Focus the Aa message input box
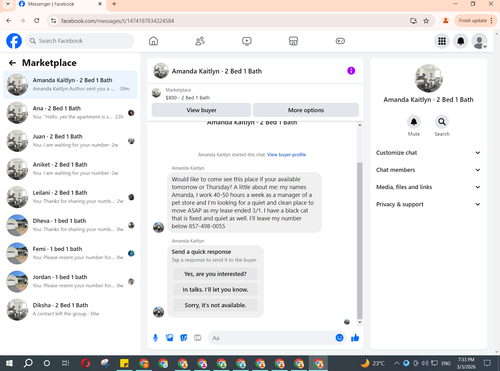Screen dimensions: 500x371 tap(272, 338)
